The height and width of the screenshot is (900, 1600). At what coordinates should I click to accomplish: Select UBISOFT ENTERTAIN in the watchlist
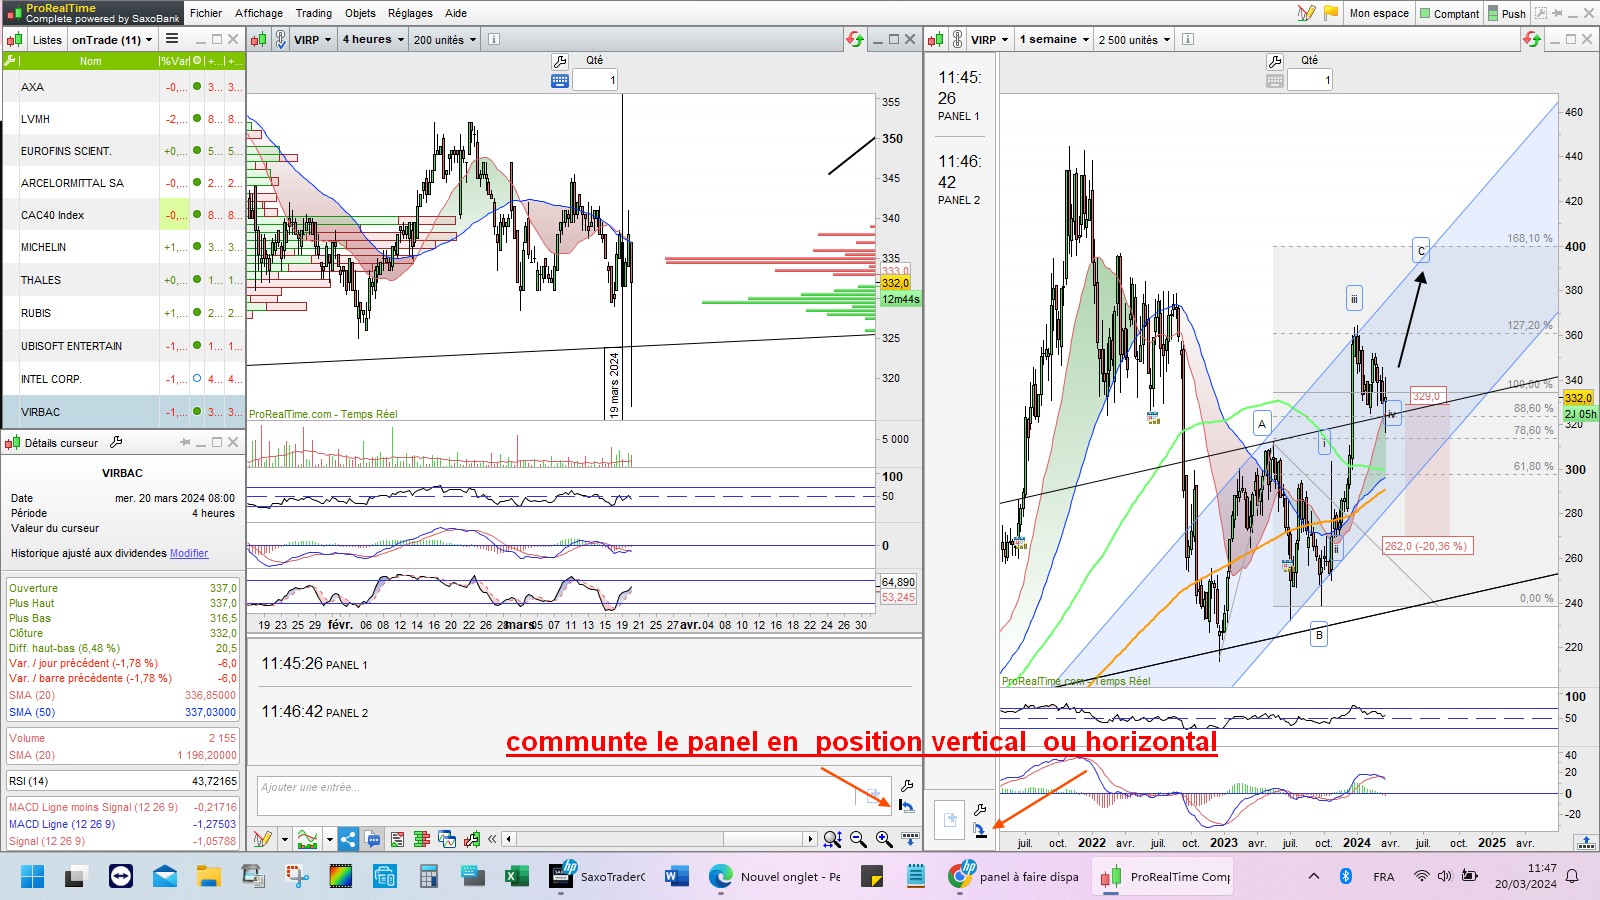[123, 346]
